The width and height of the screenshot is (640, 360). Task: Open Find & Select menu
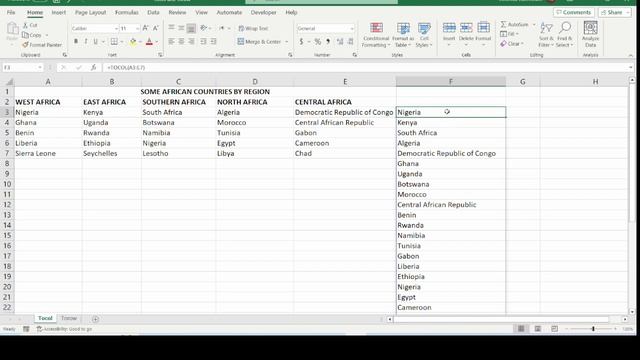564,34
